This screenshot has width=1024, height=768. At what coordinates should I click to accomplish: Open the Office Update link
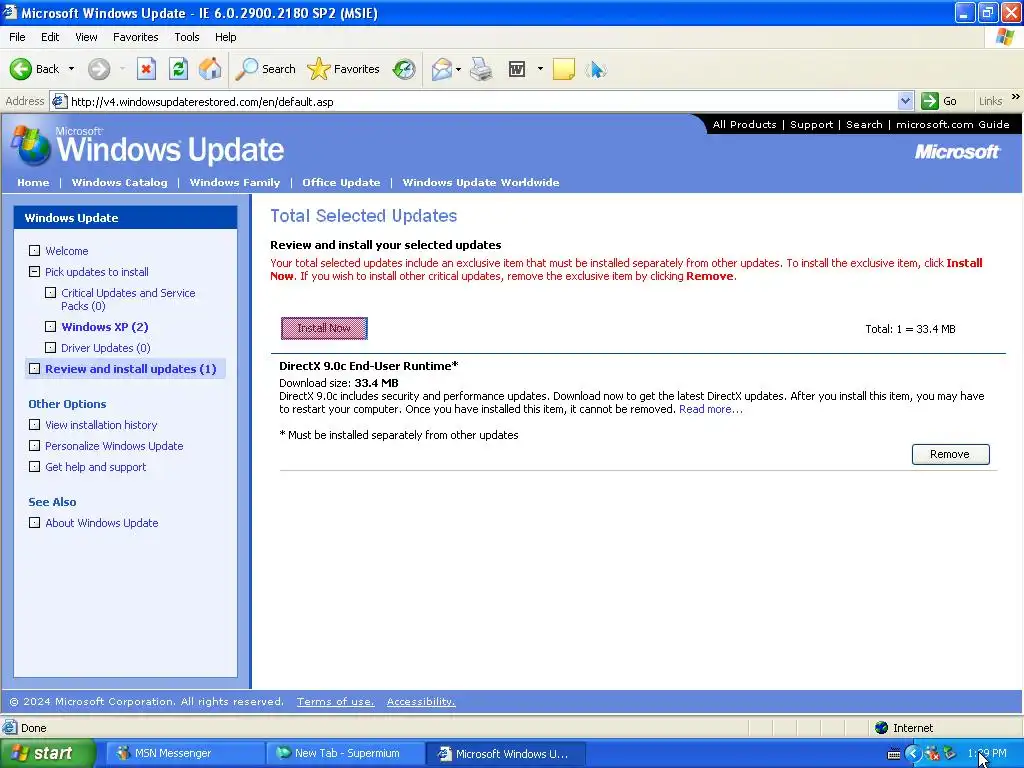(x=341, y=182)
